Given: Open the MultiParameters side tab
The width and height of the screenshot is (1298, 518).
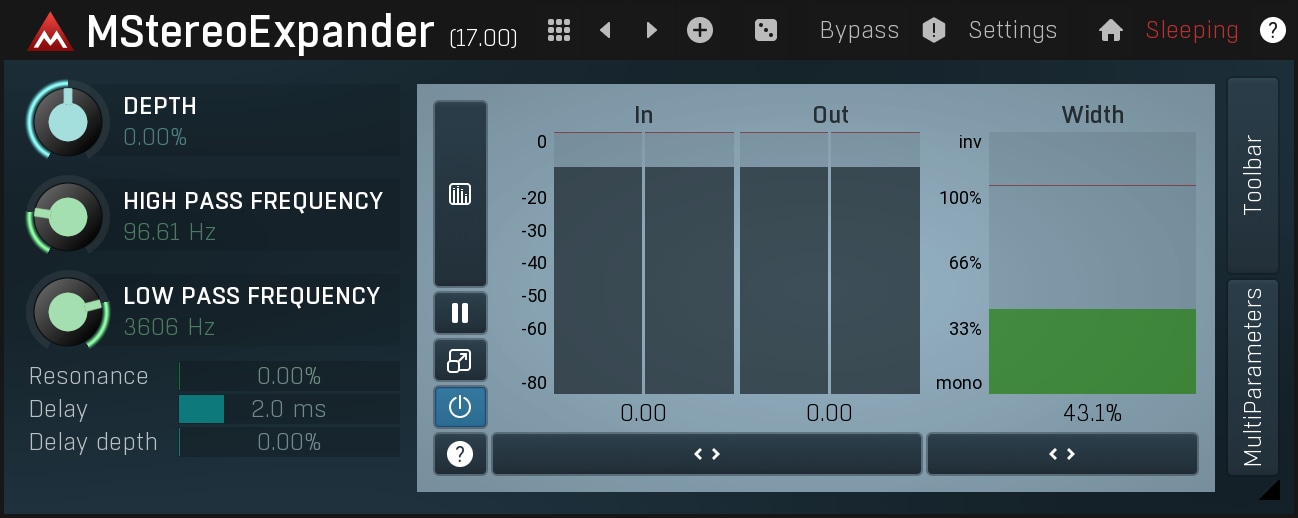Looking at the screenshot, I should [1252, 377].
